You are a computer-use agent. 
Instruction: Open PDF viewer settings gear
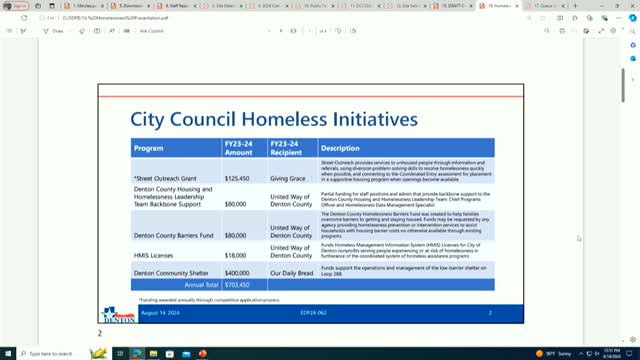(x=613, y=31)
